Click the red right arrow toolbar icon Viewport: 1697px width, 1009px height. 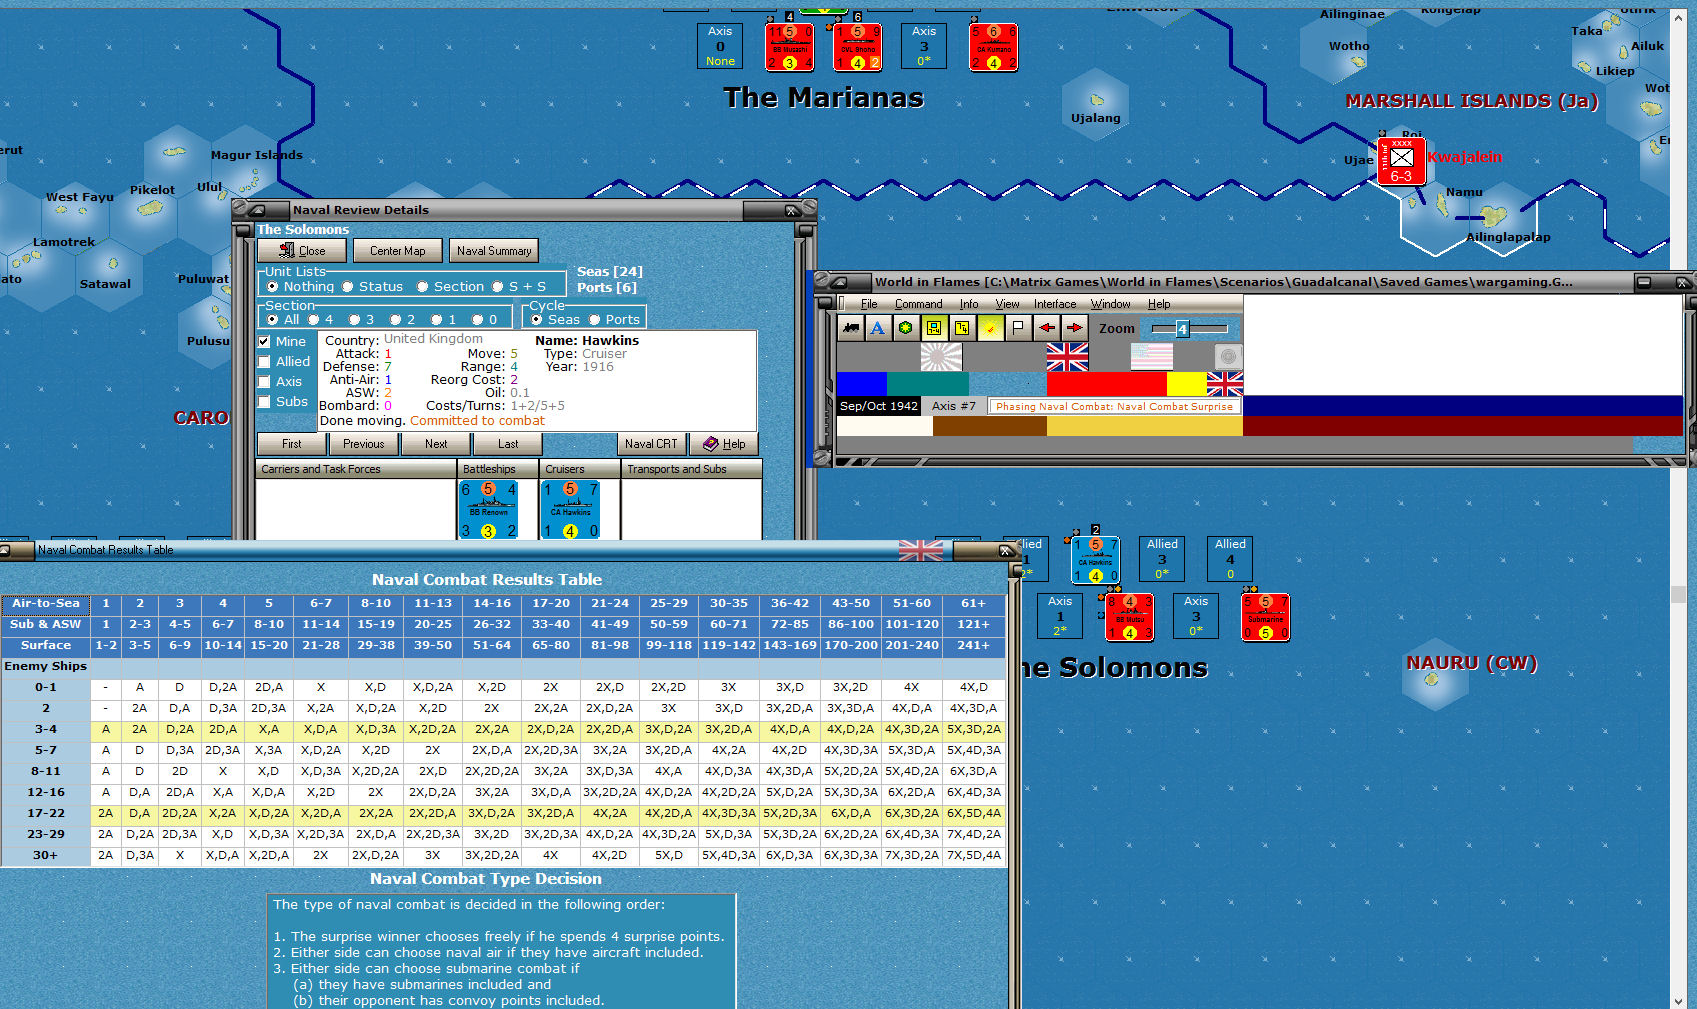(1074, 328)
